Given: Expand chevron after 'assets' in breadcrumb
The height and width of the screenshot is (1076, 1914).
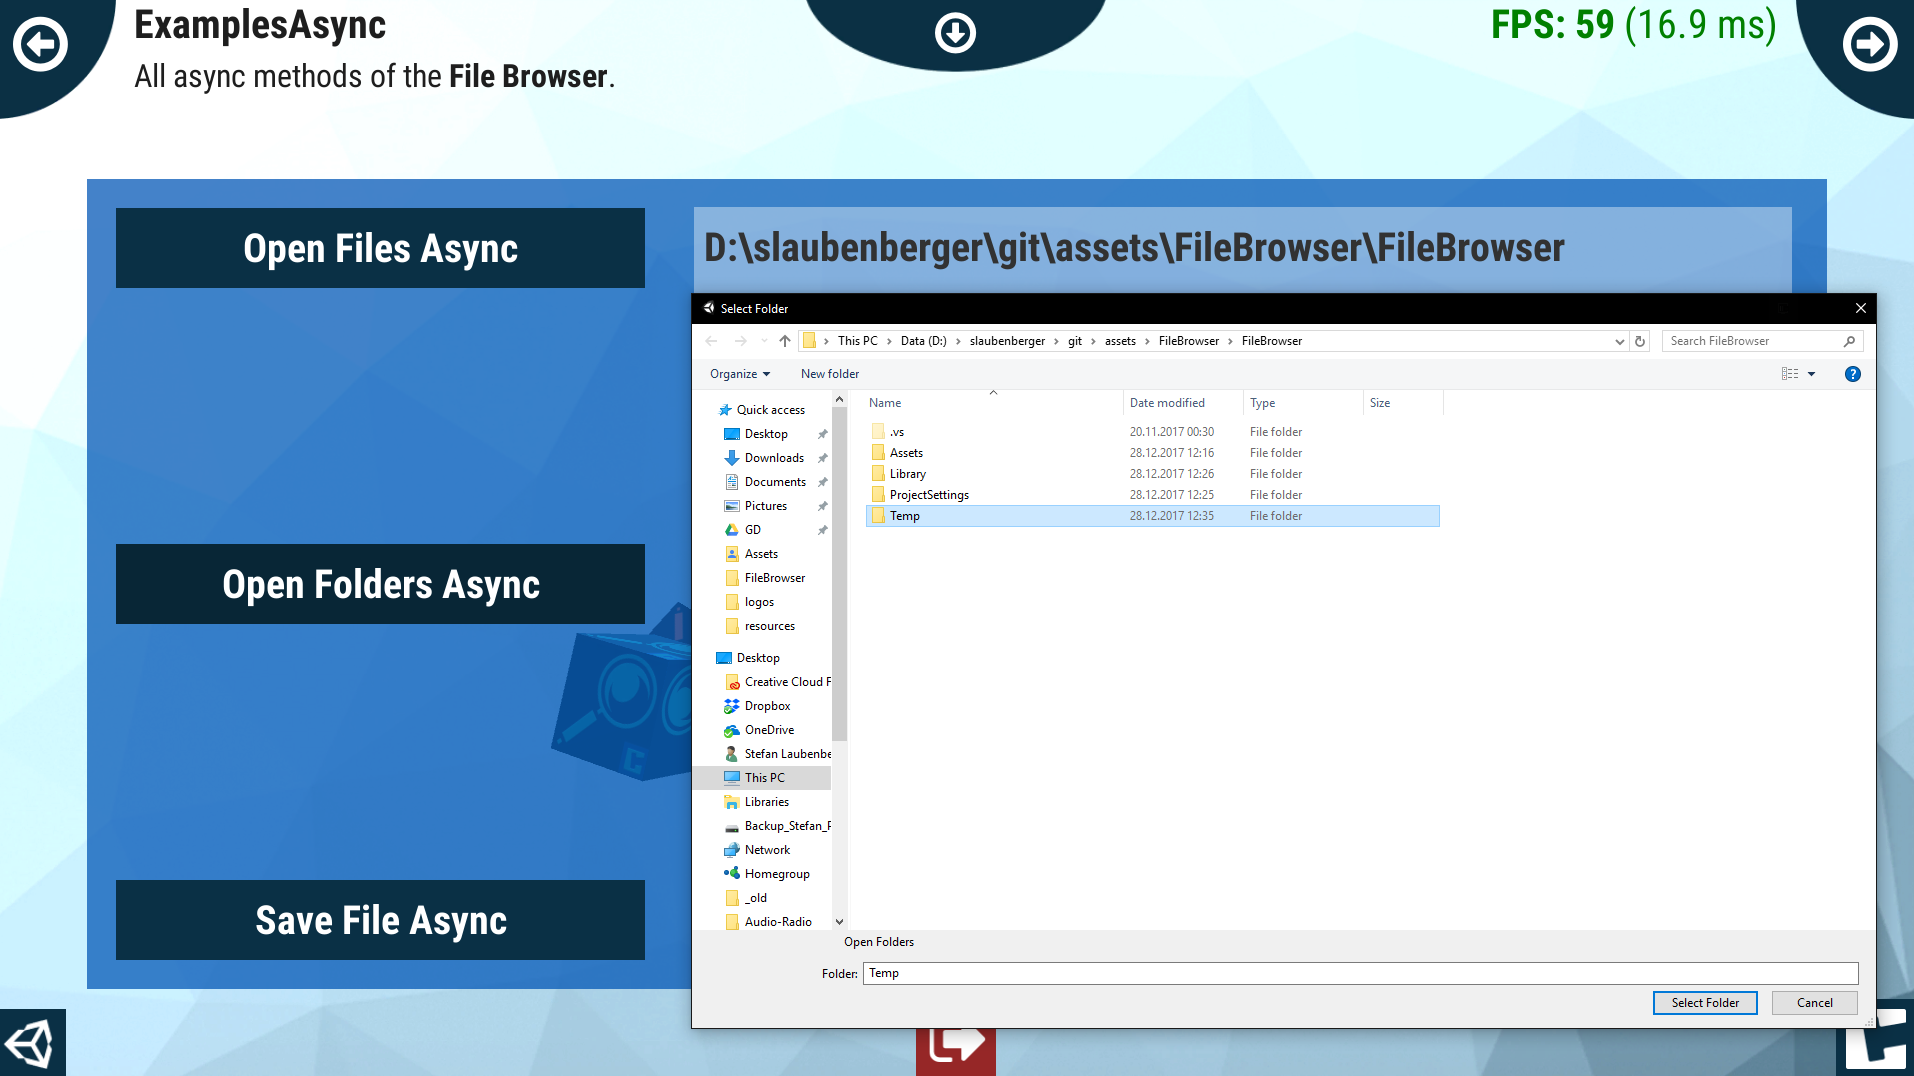Looking at the screenshot, I should (1147, 341).
